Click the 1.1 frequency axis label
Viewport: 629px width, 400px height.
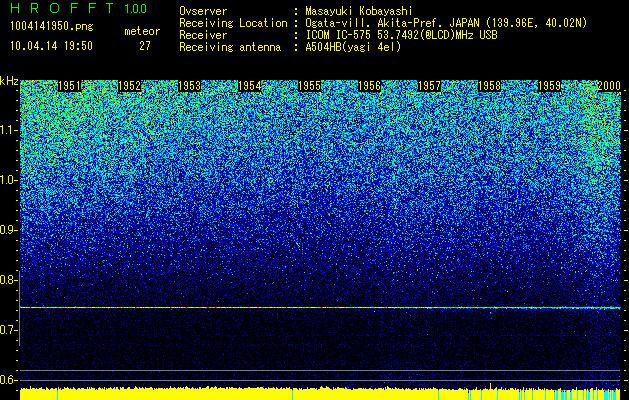click(x=8, y=130)
